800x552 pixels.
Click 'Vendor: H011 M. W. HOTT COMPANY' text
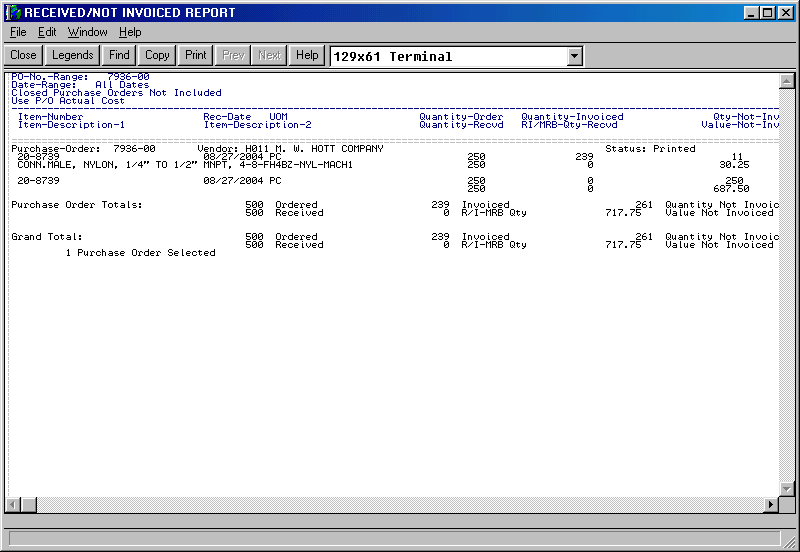point(290,149)
